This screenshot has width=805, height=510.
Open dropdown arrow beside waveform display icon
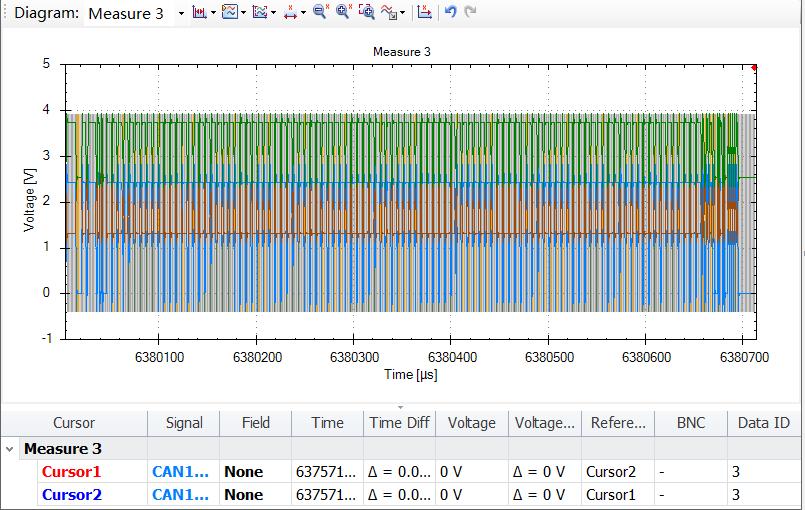point(242,13)
